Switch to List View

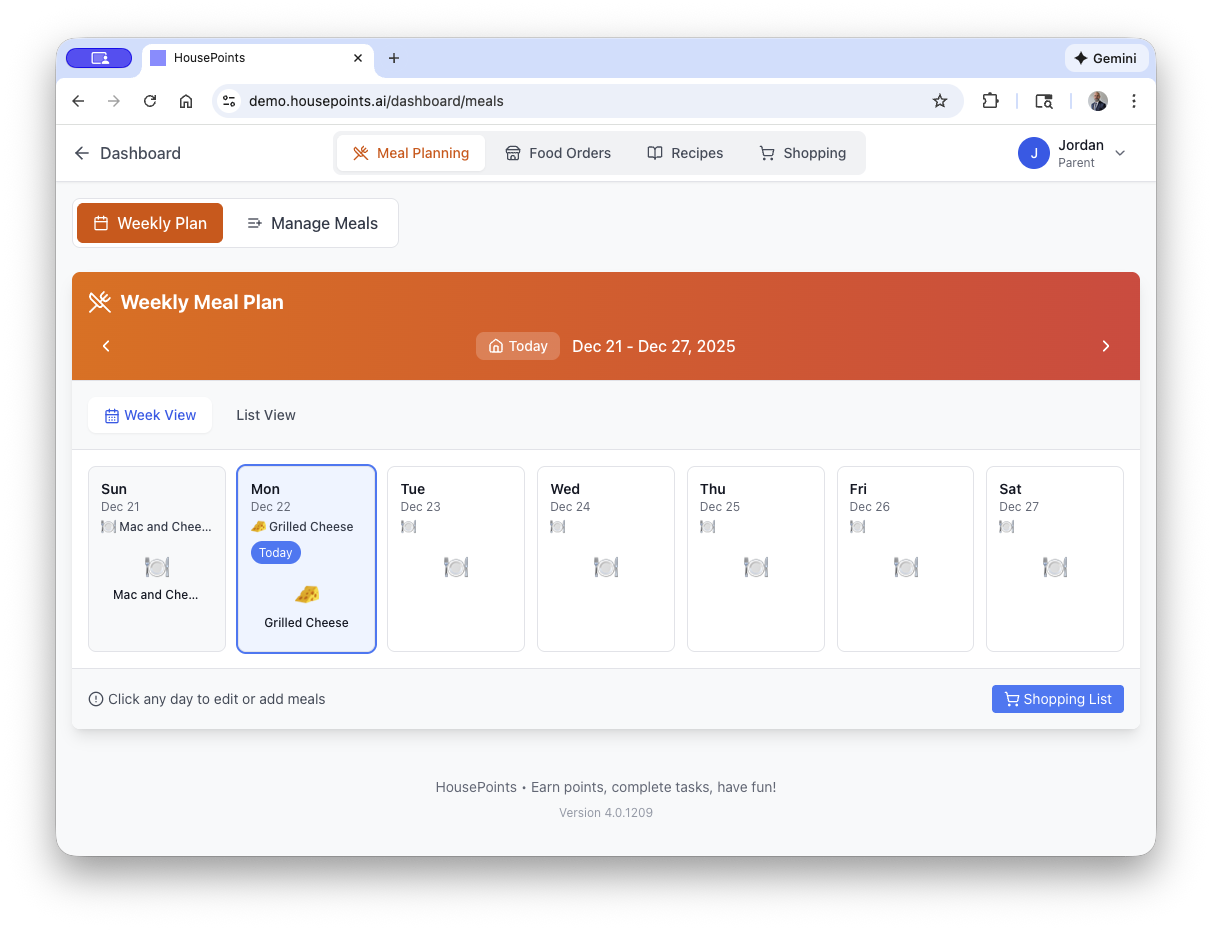point(266,415)
